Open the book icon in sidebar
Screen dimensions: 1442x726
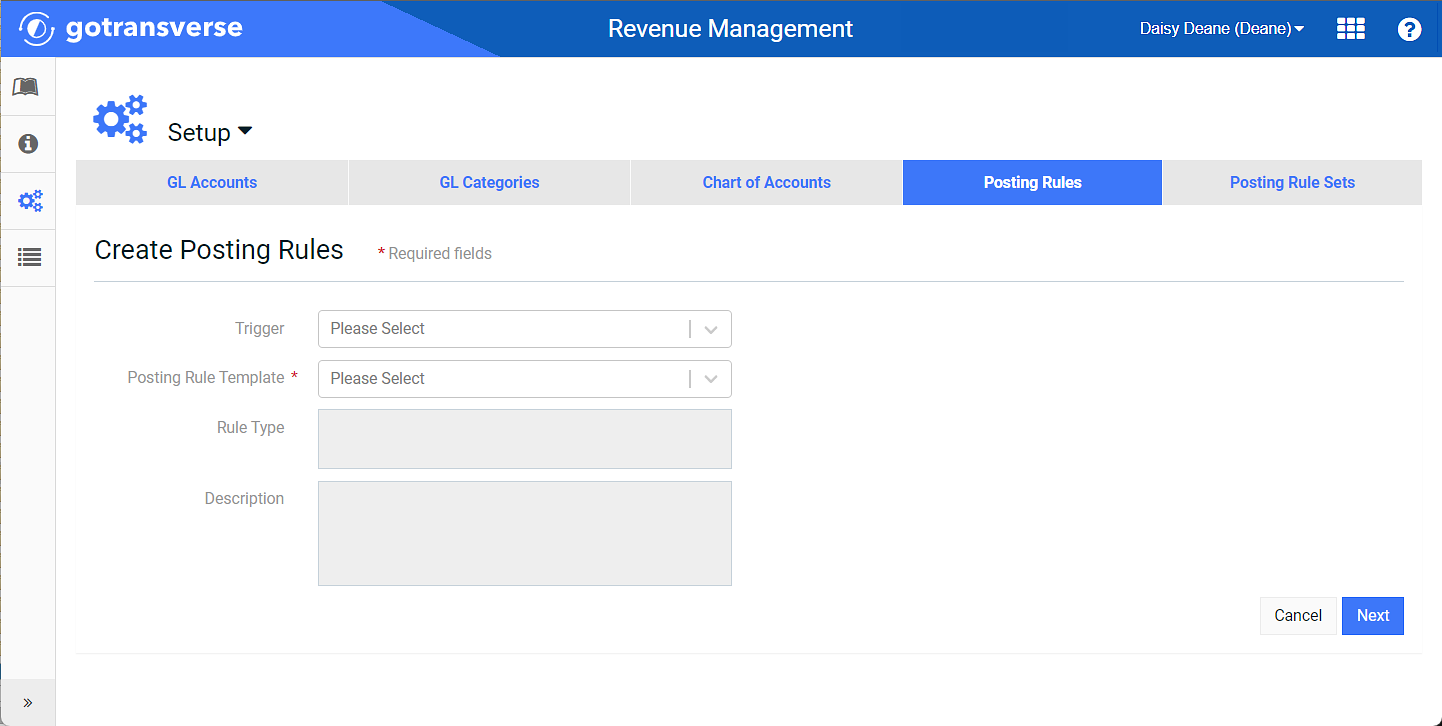coord(27,87)
